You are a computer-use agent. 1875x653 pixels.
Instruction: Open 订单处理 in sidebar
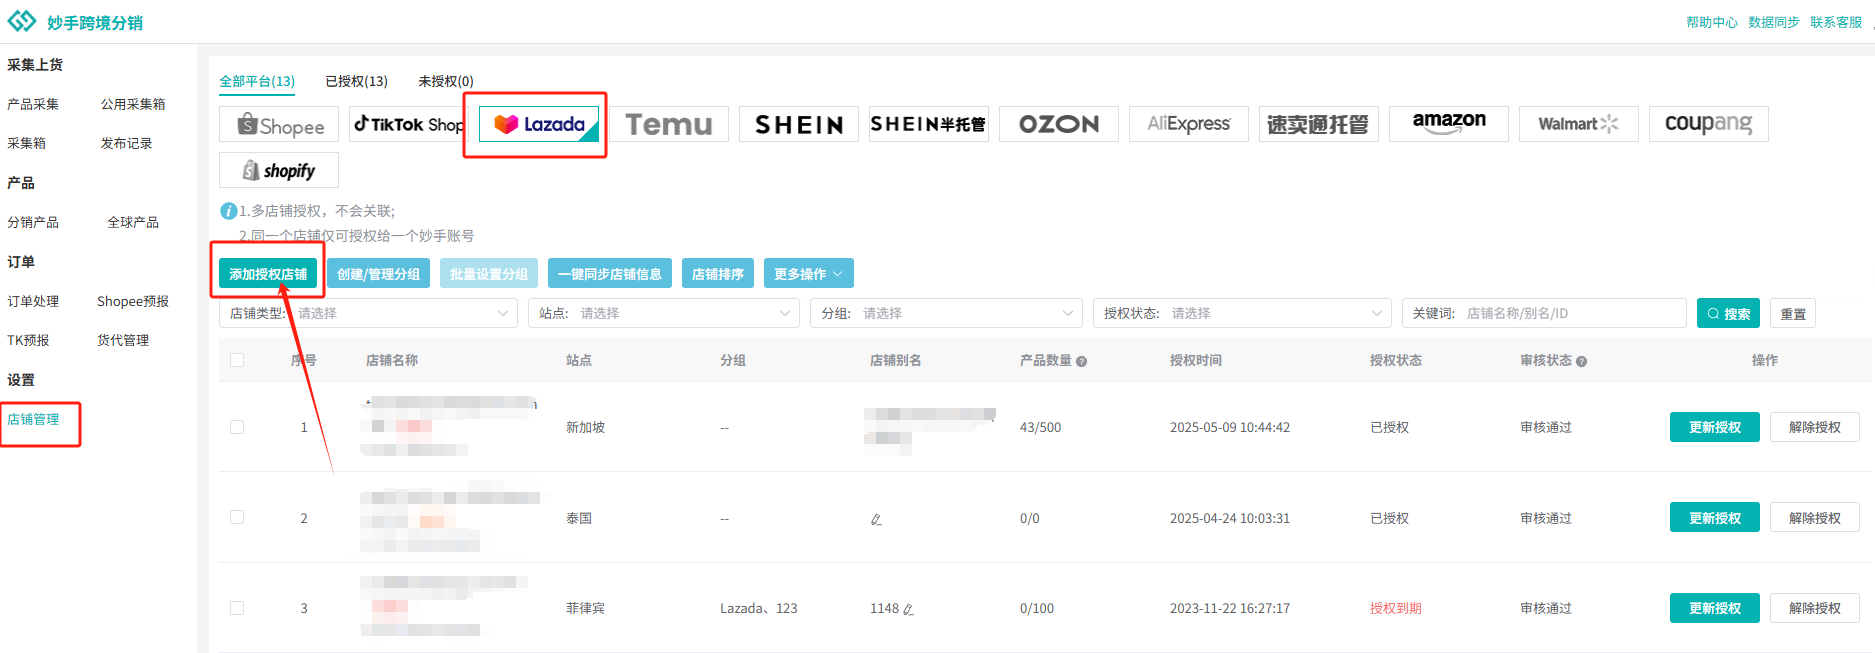(33, 301)
